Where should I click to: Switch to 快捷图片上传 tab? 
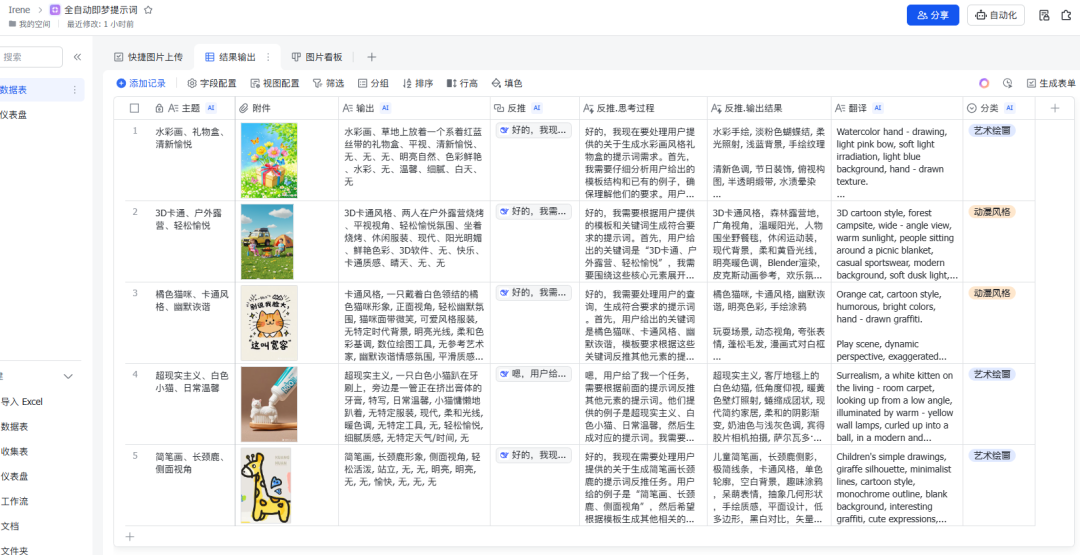148,57
